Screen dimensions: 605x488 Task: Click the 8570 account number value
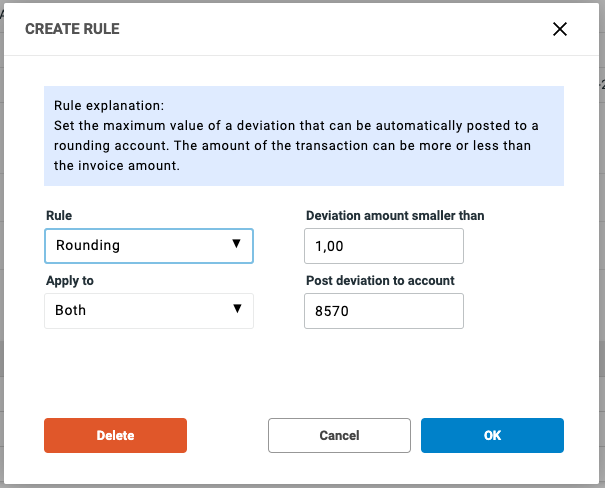332,311
